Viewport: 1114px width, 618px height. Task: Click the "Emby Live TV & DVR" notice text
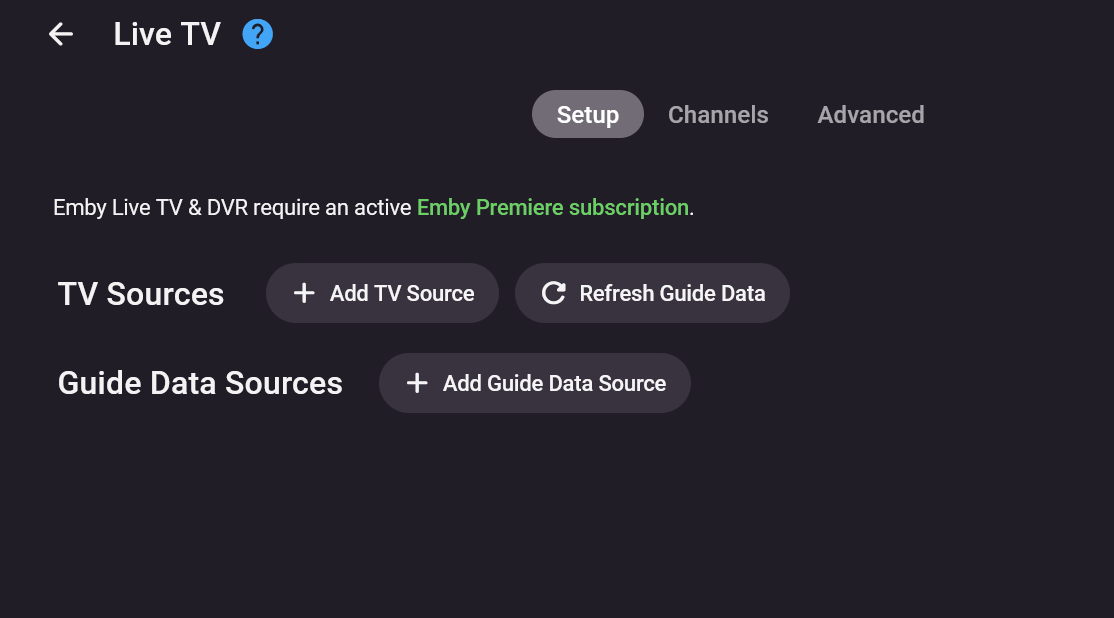coord(150,208)
